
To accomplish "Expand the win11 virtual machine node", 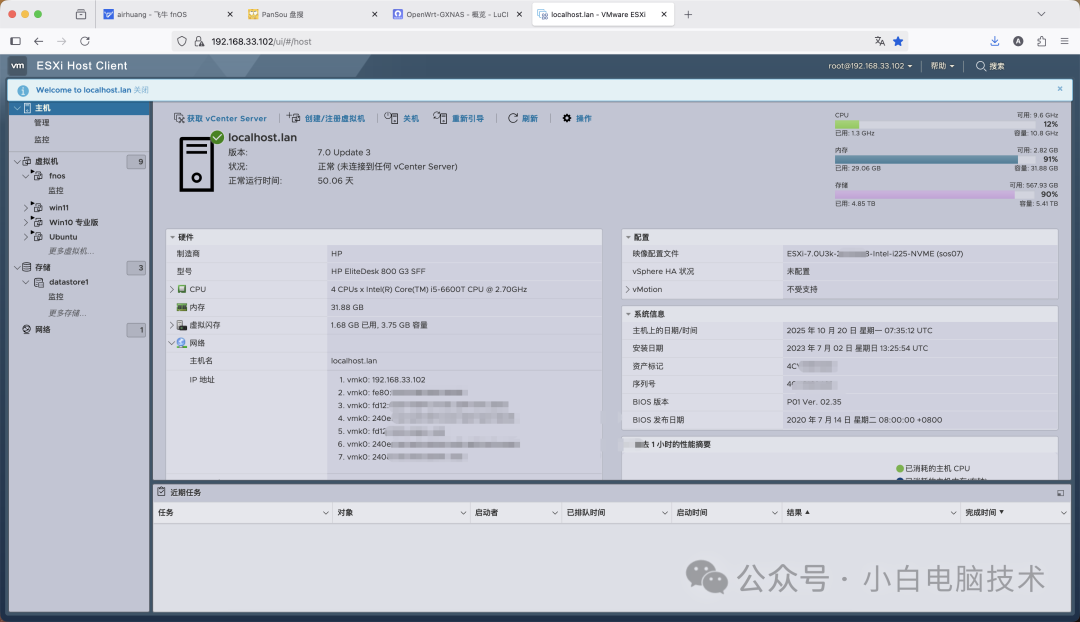I will (x=26, y=207).
